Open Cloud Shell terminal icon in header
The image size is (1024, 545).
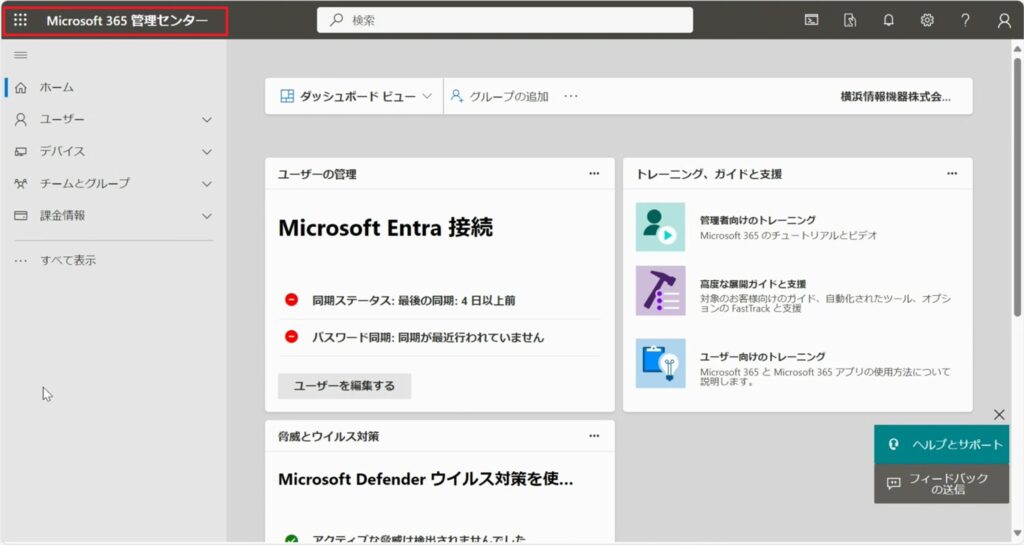pos(811,20)
